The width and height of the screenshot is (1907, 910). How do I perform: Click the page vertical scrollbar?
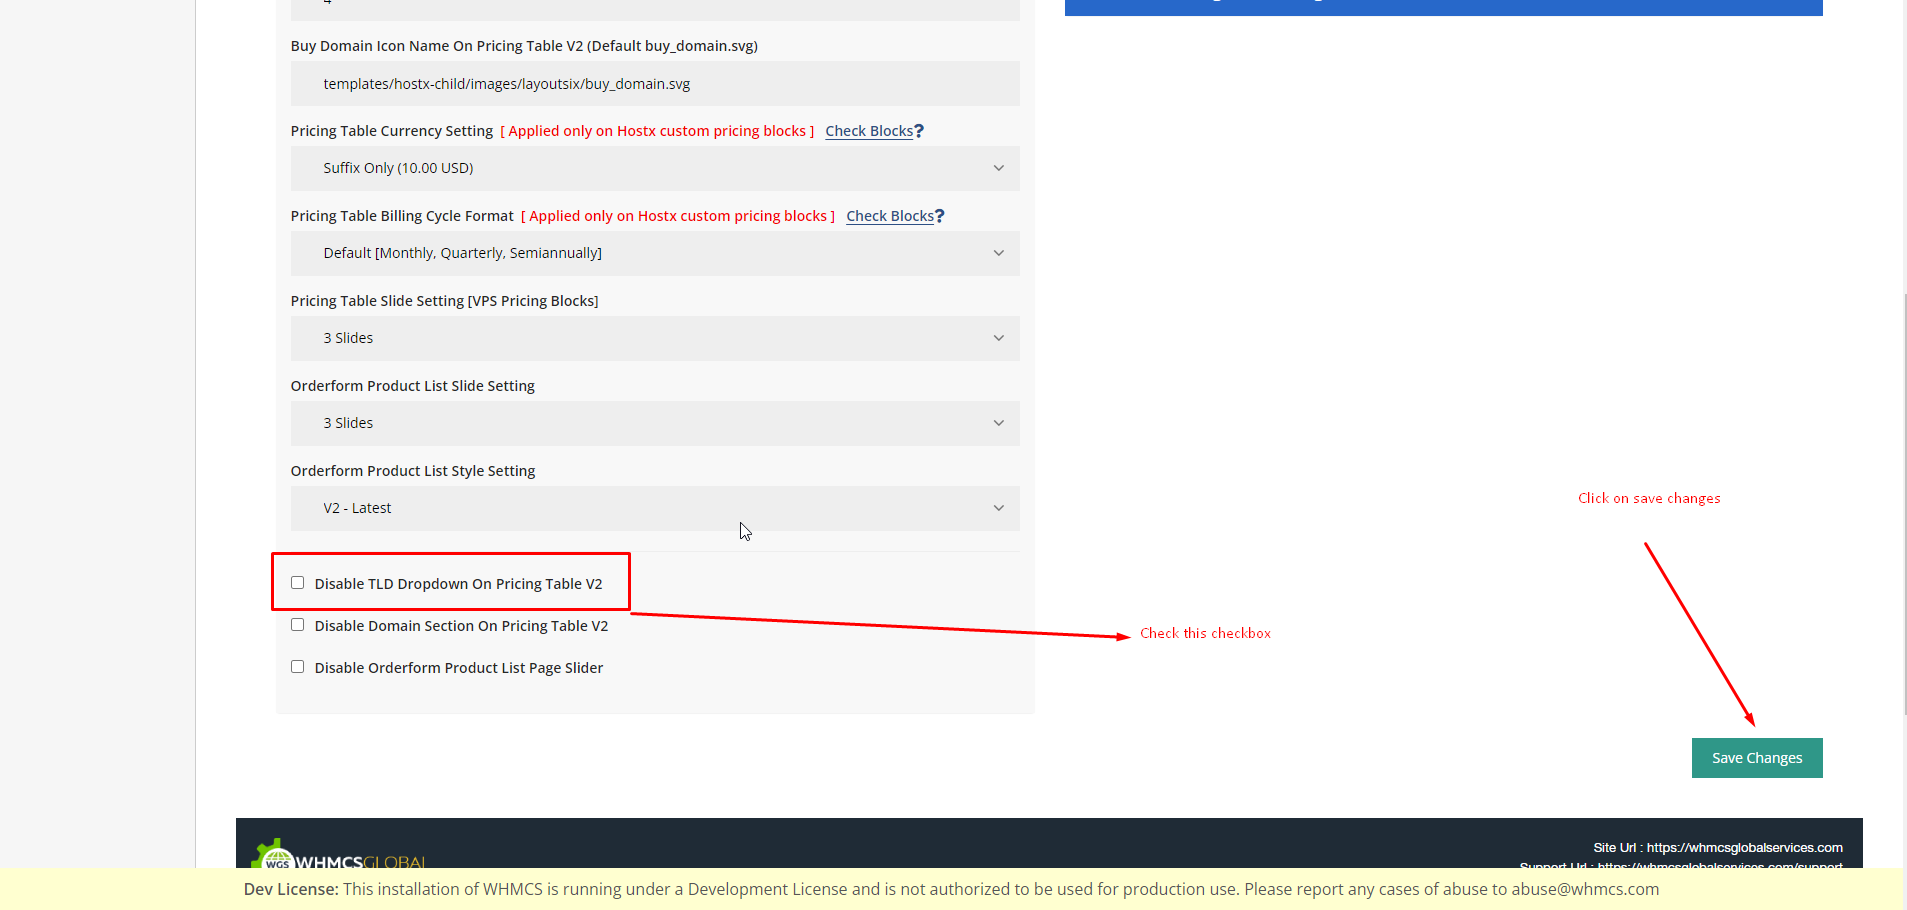1904,500
